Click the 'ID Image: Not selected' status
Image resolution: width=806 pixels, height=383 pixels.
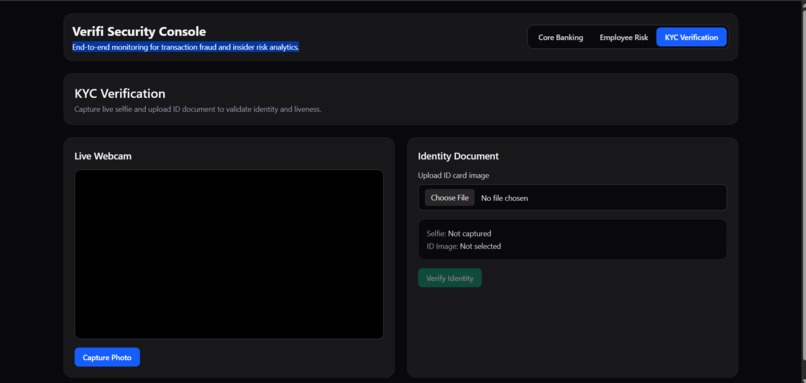point(463,246)
